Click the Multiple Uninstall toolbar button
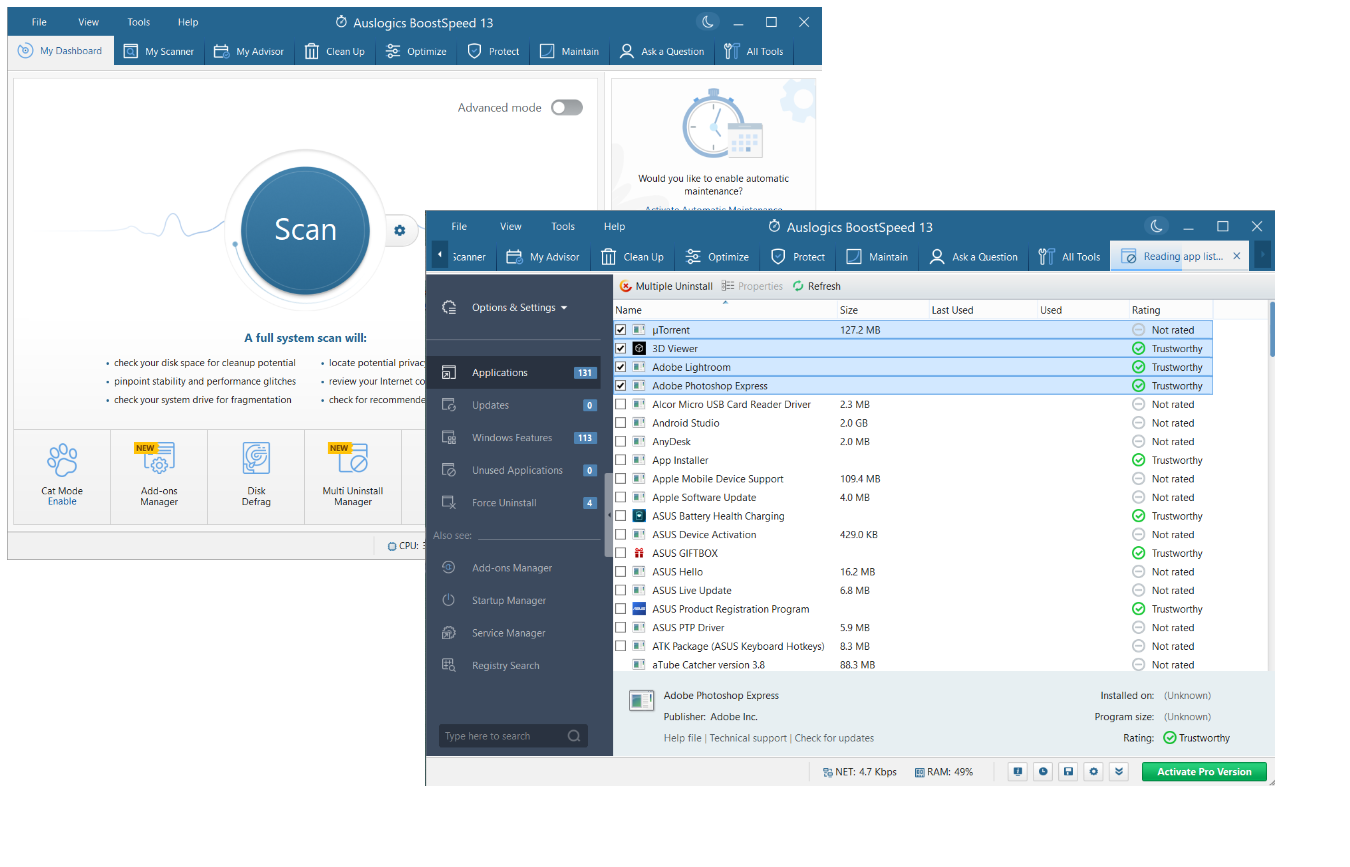 point(666,286)
